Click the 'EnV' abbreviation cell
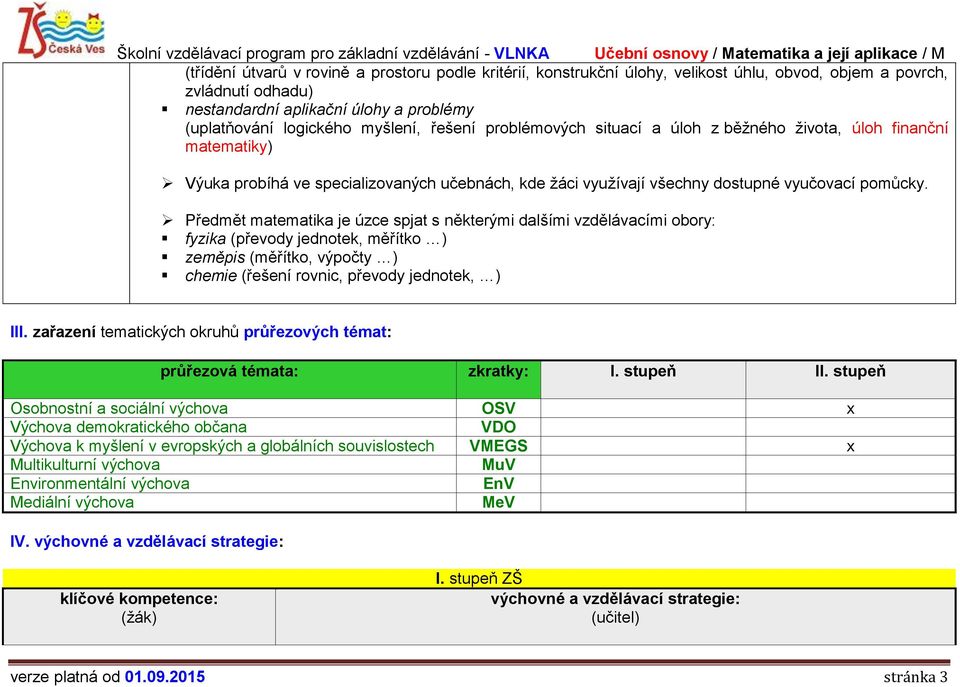This screenshot has width=960, height=687. coord(498,483)
